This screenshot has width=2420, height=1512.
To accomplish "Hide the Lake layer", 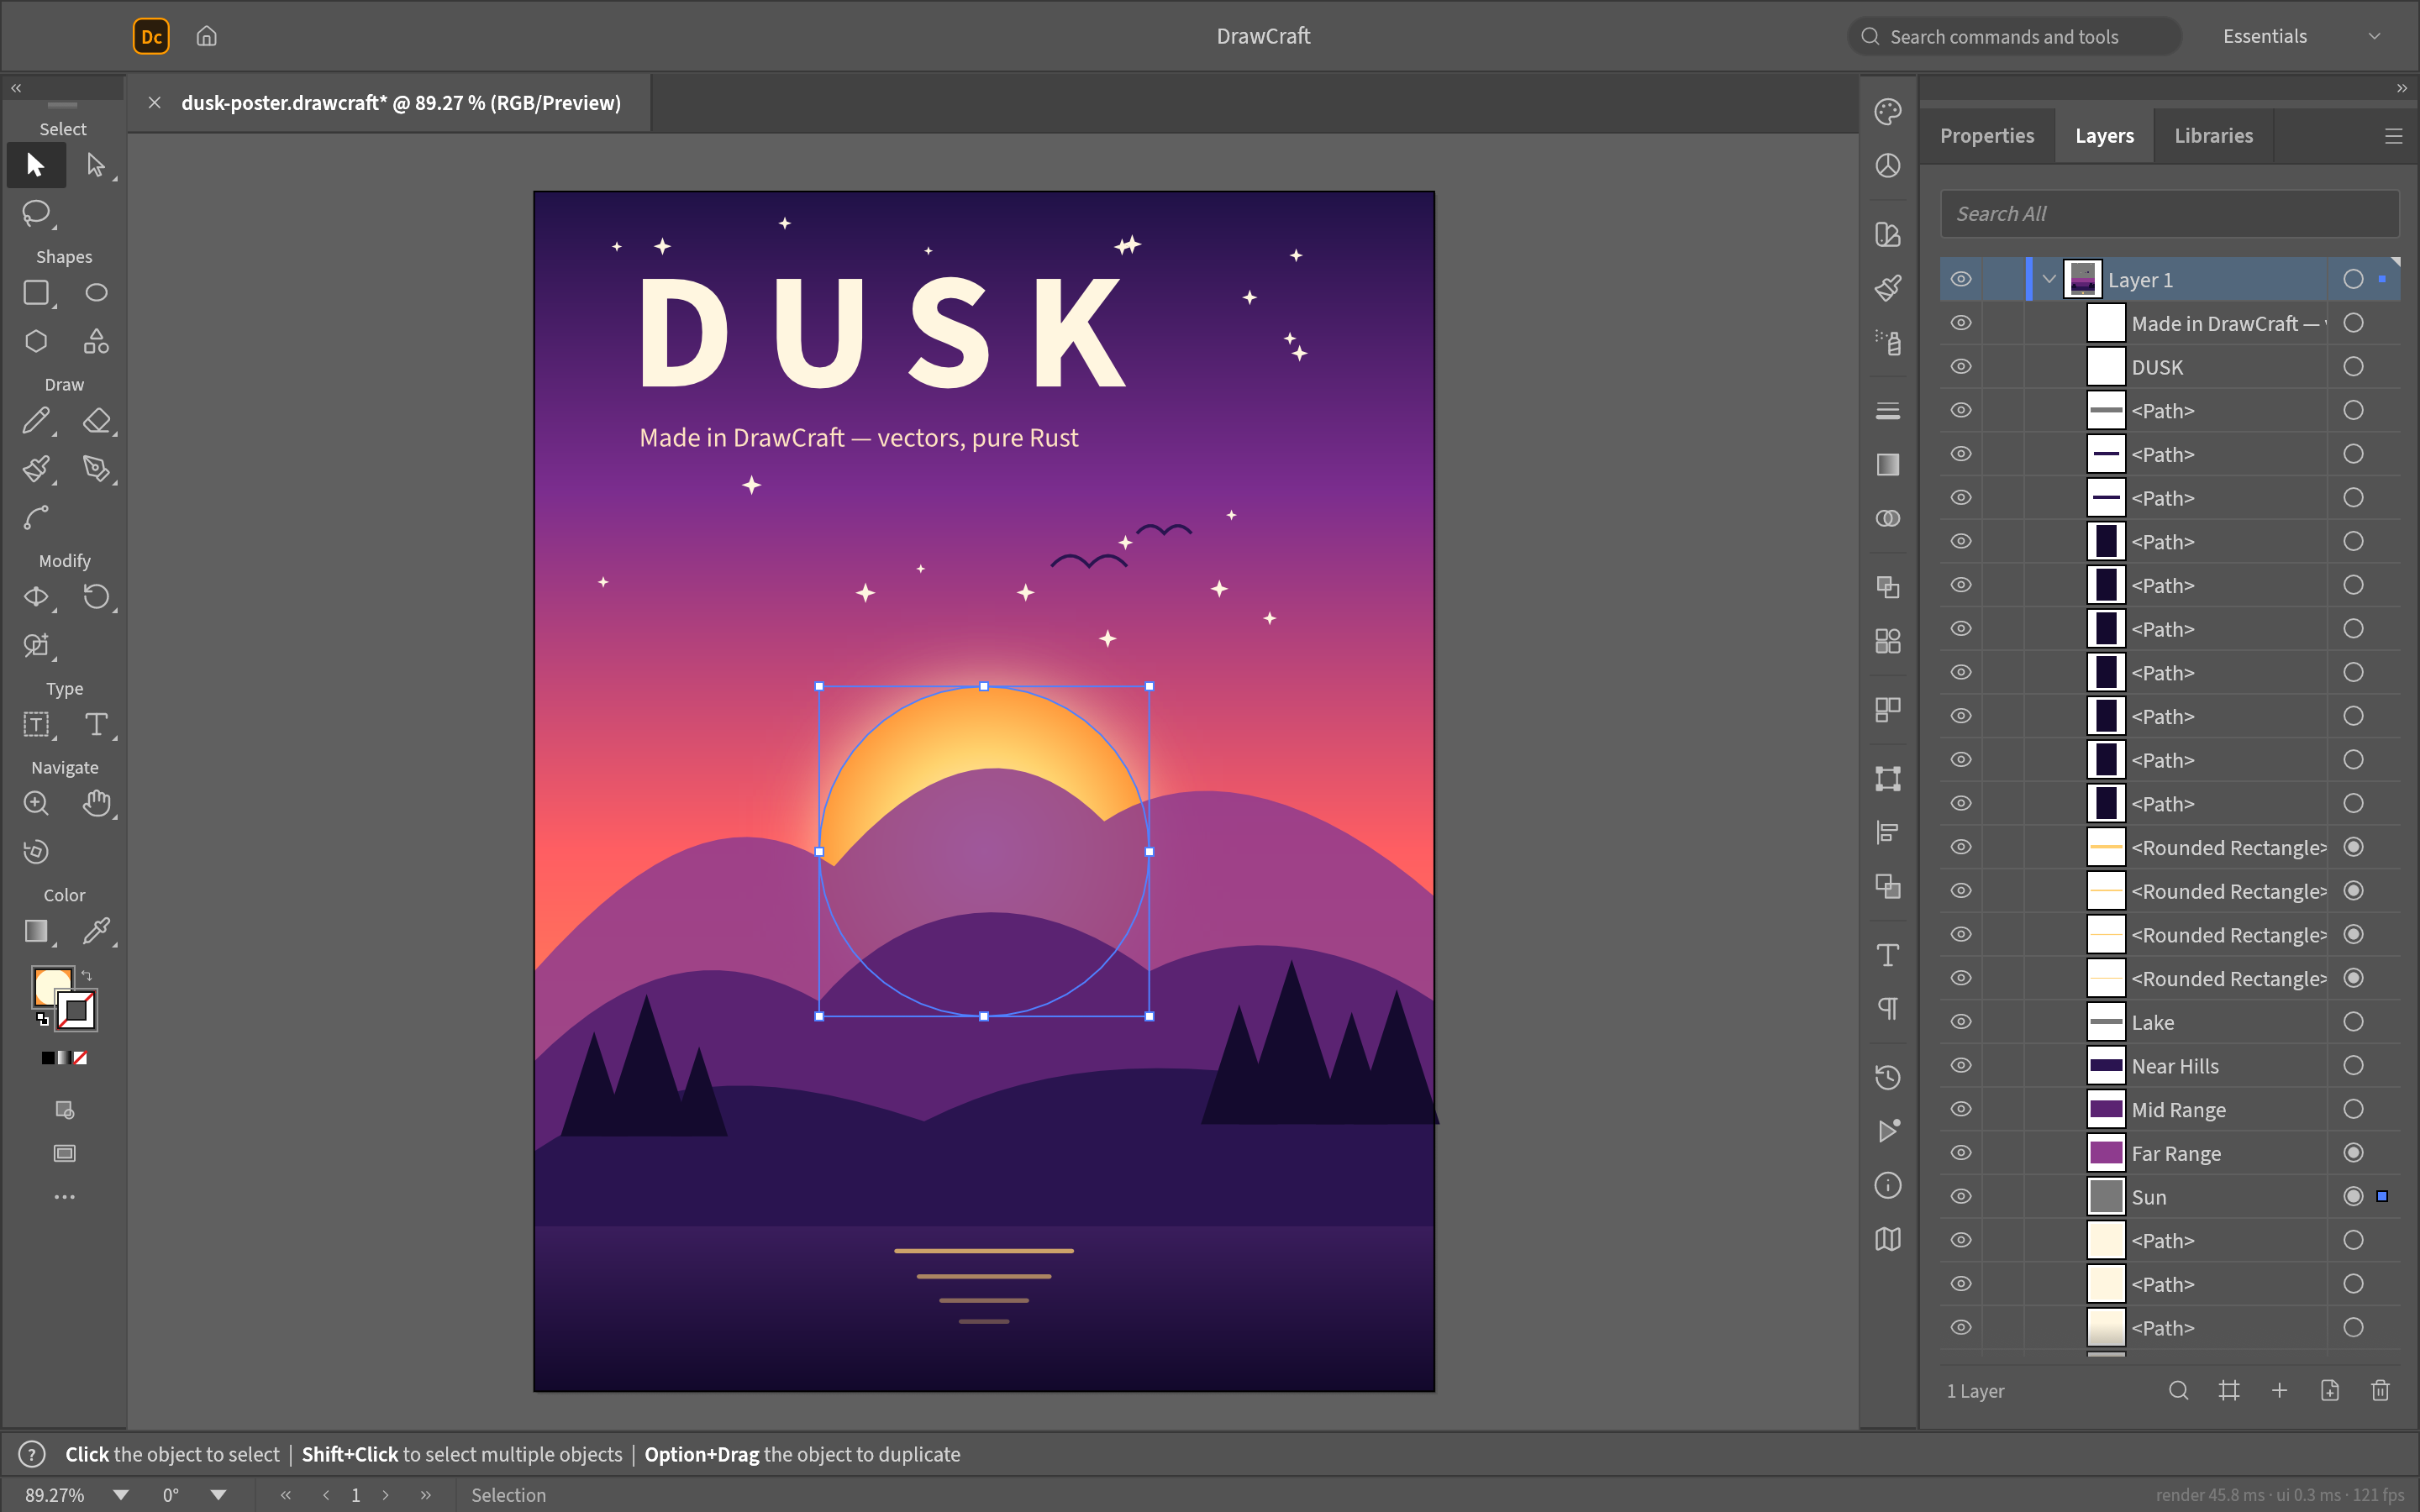I will [1961, 1022].
